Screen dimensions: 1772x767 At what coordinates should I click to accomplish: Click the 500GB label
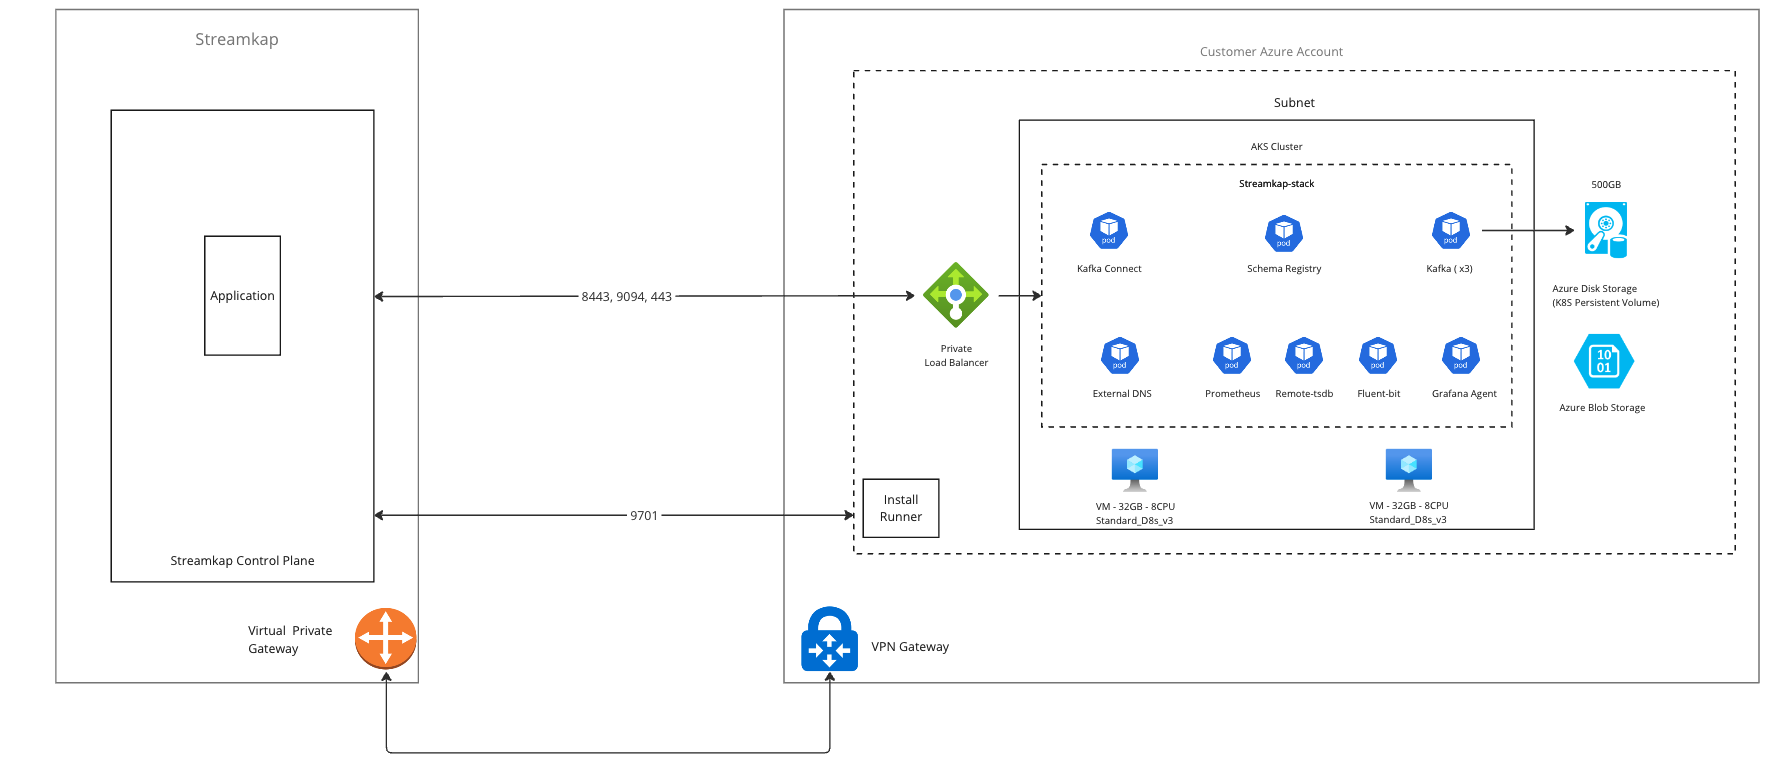(1606, 185)
